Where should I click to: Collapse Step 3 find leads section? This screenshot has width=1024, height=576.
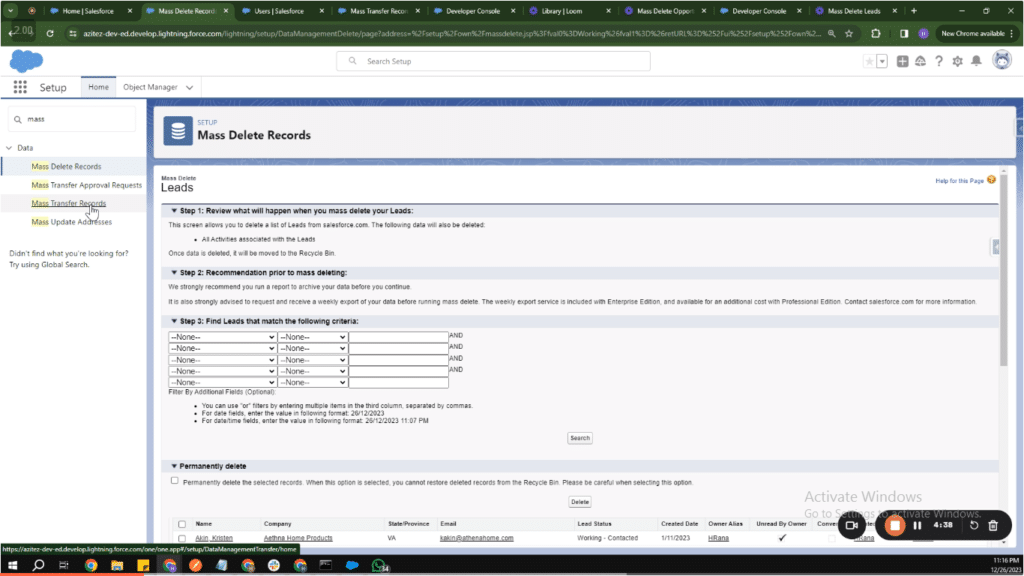pos(174,321)
